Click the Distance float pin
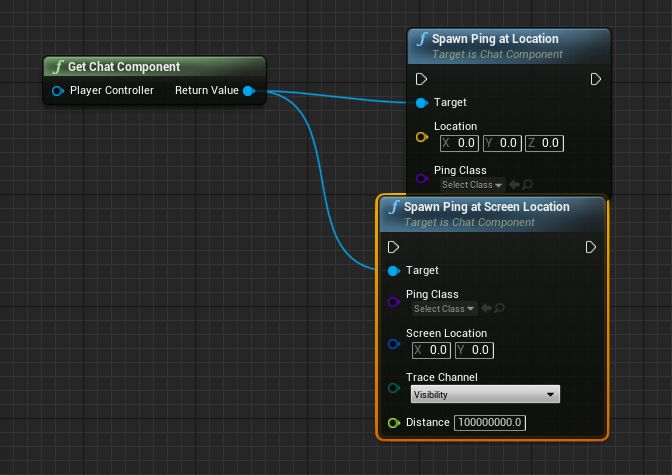This screenshot has width=672, height=475. (393, 423)
